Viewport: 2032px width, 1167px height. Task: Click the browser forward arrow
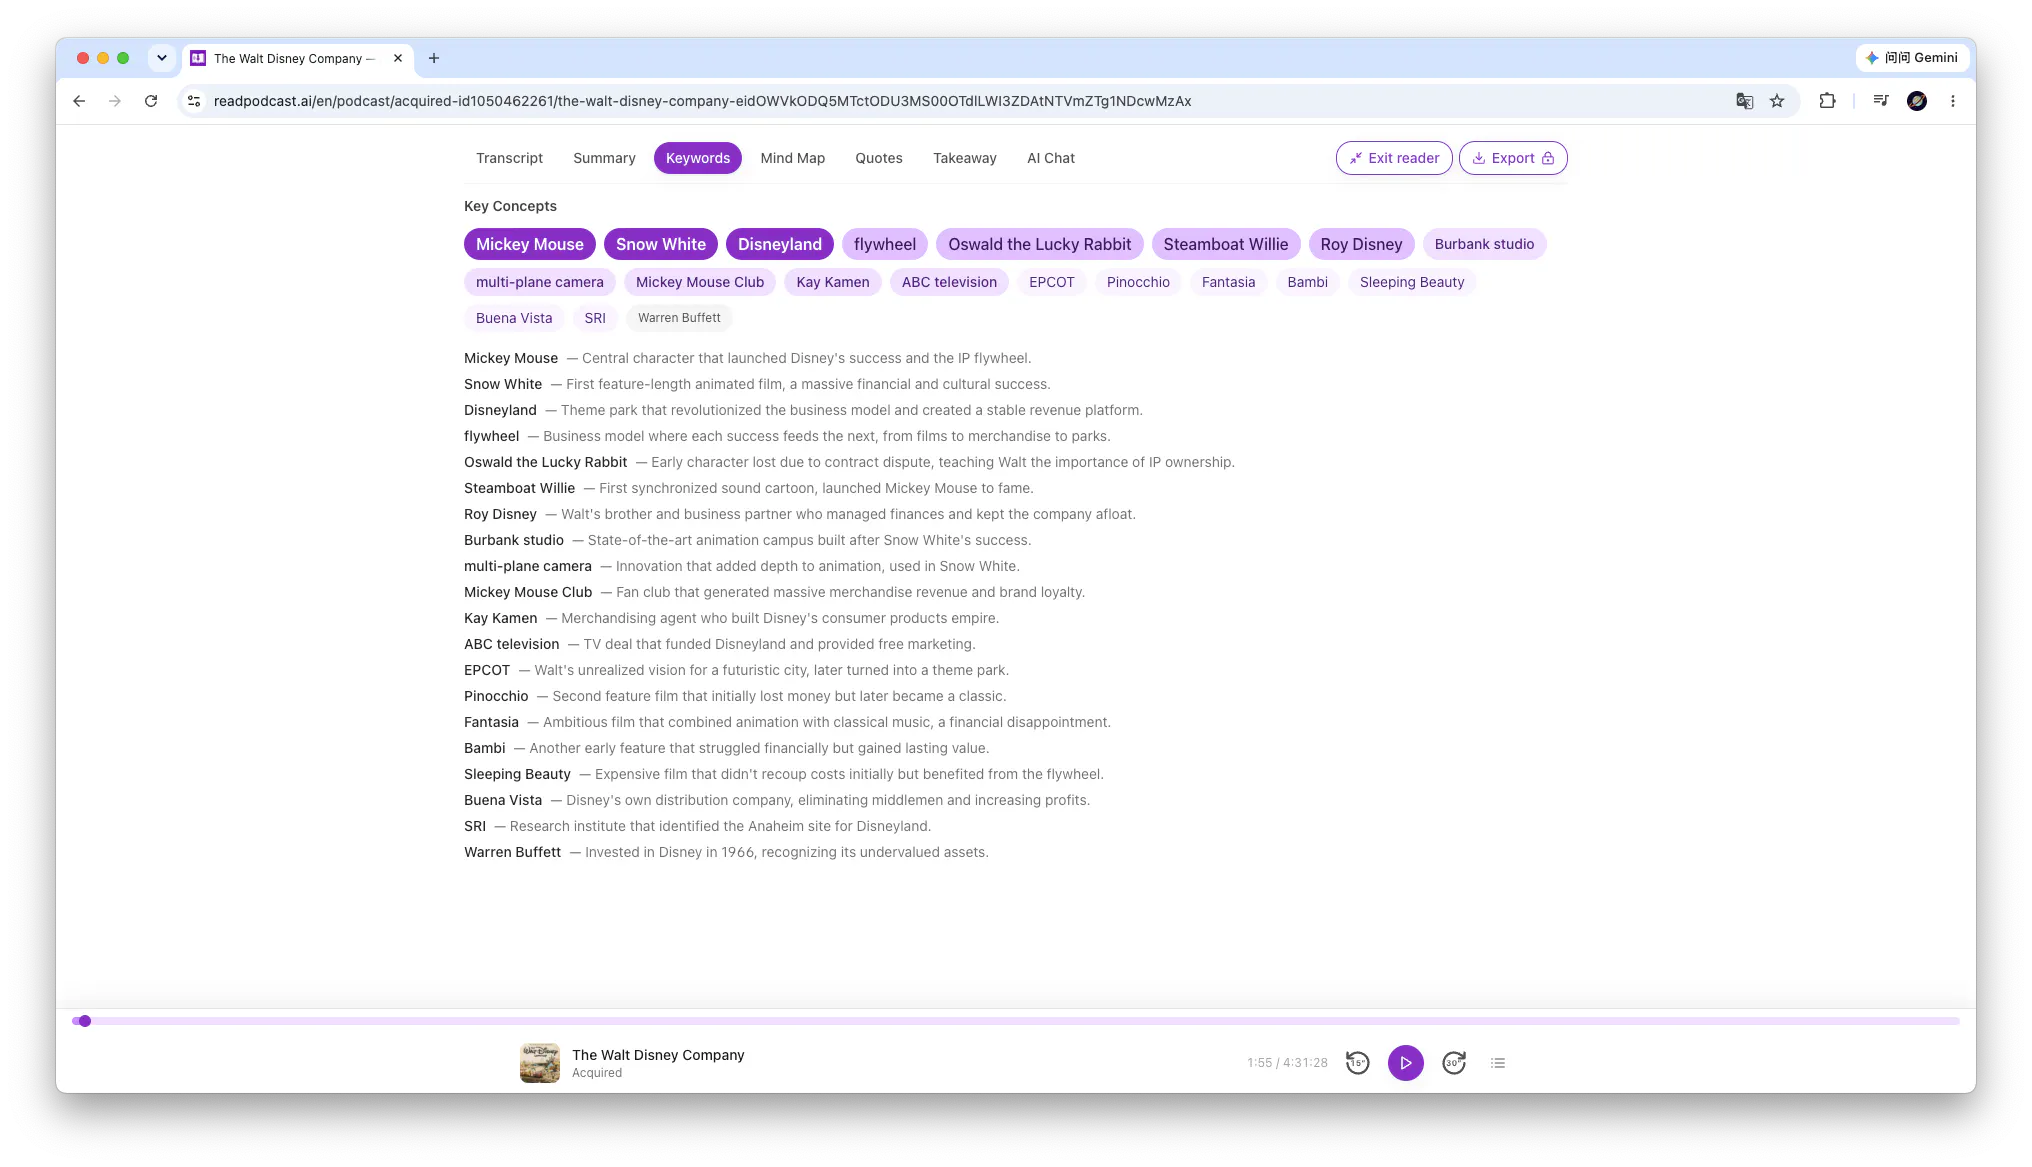[115, 101]
